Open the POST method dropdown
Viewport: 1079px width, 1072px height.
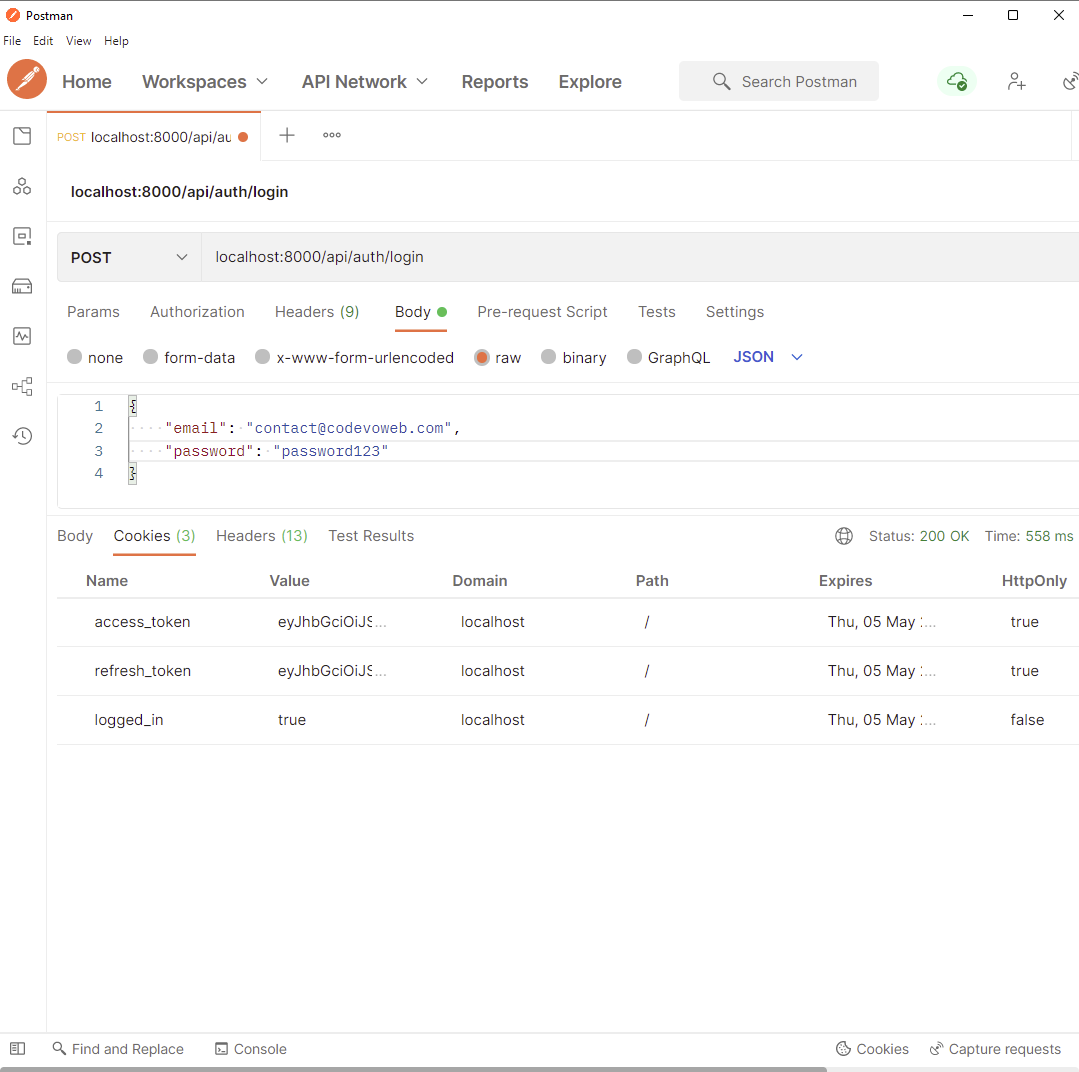click(x=129, y=257)
